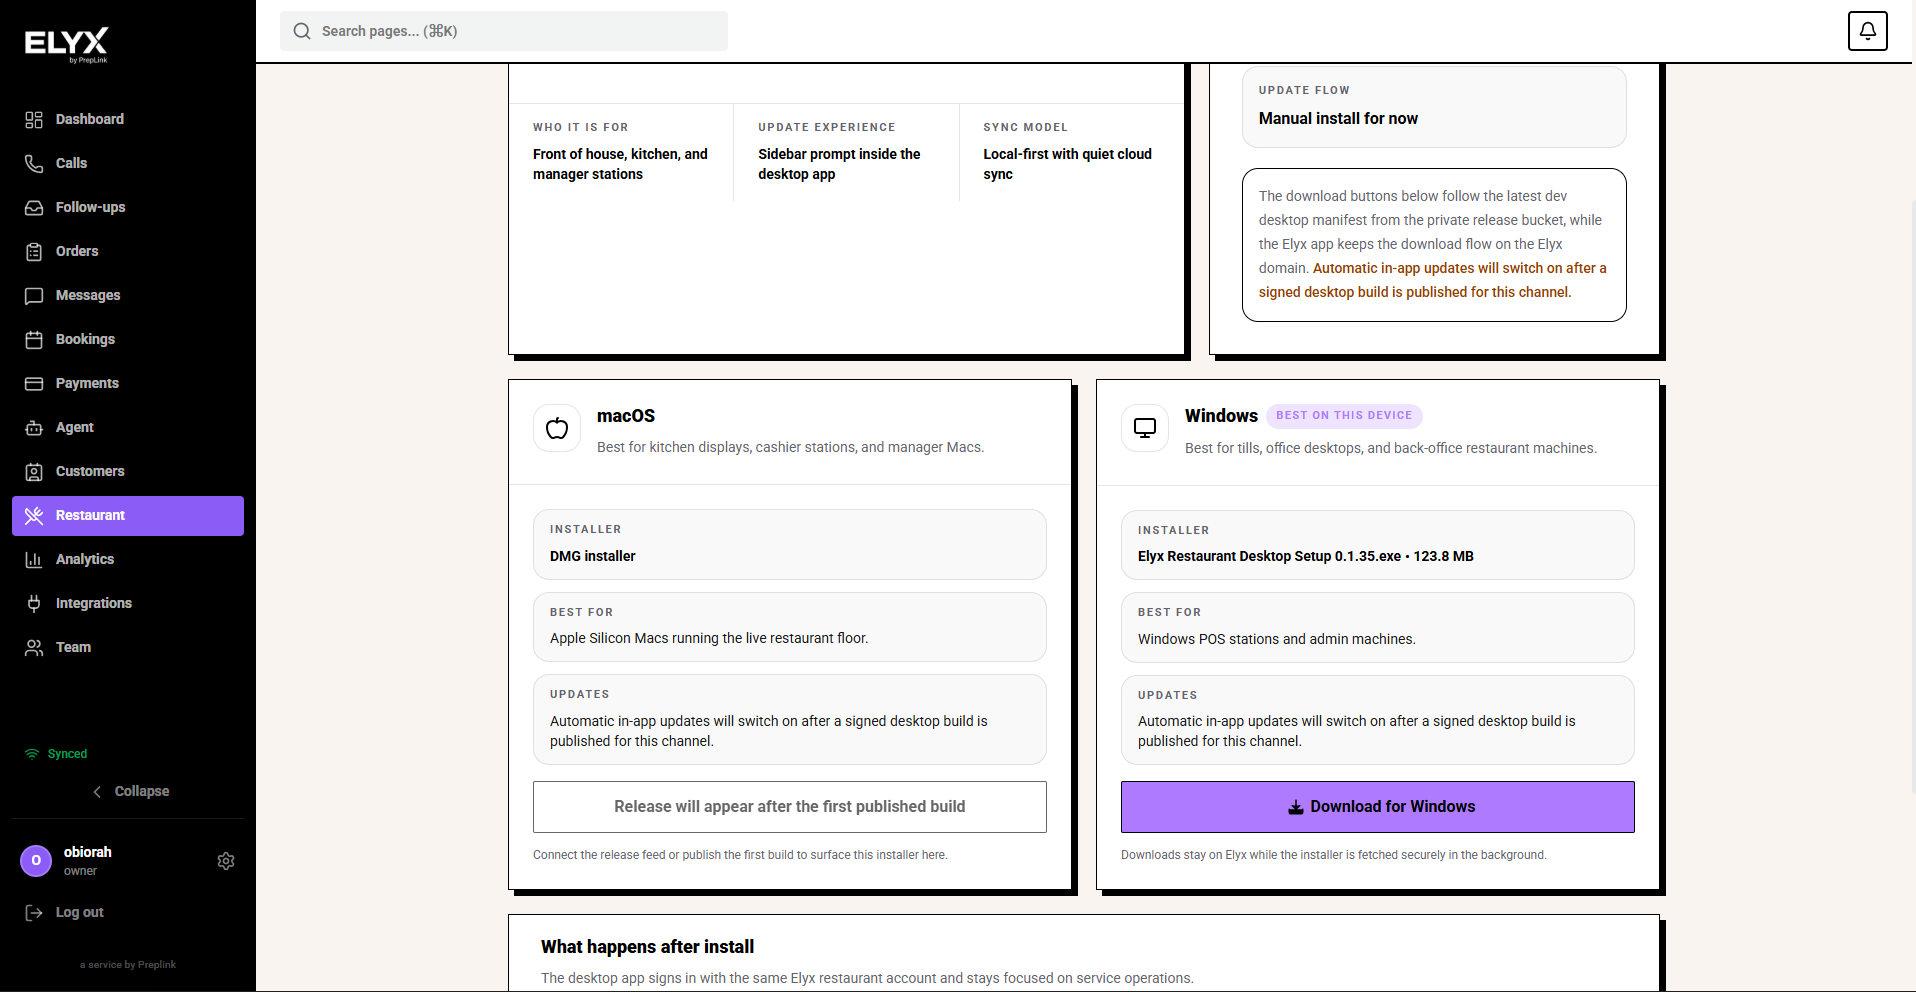Go to Calls in sidebar
Image resolution: width=1916 pixels, height=992 pixels.
[128, 164]
